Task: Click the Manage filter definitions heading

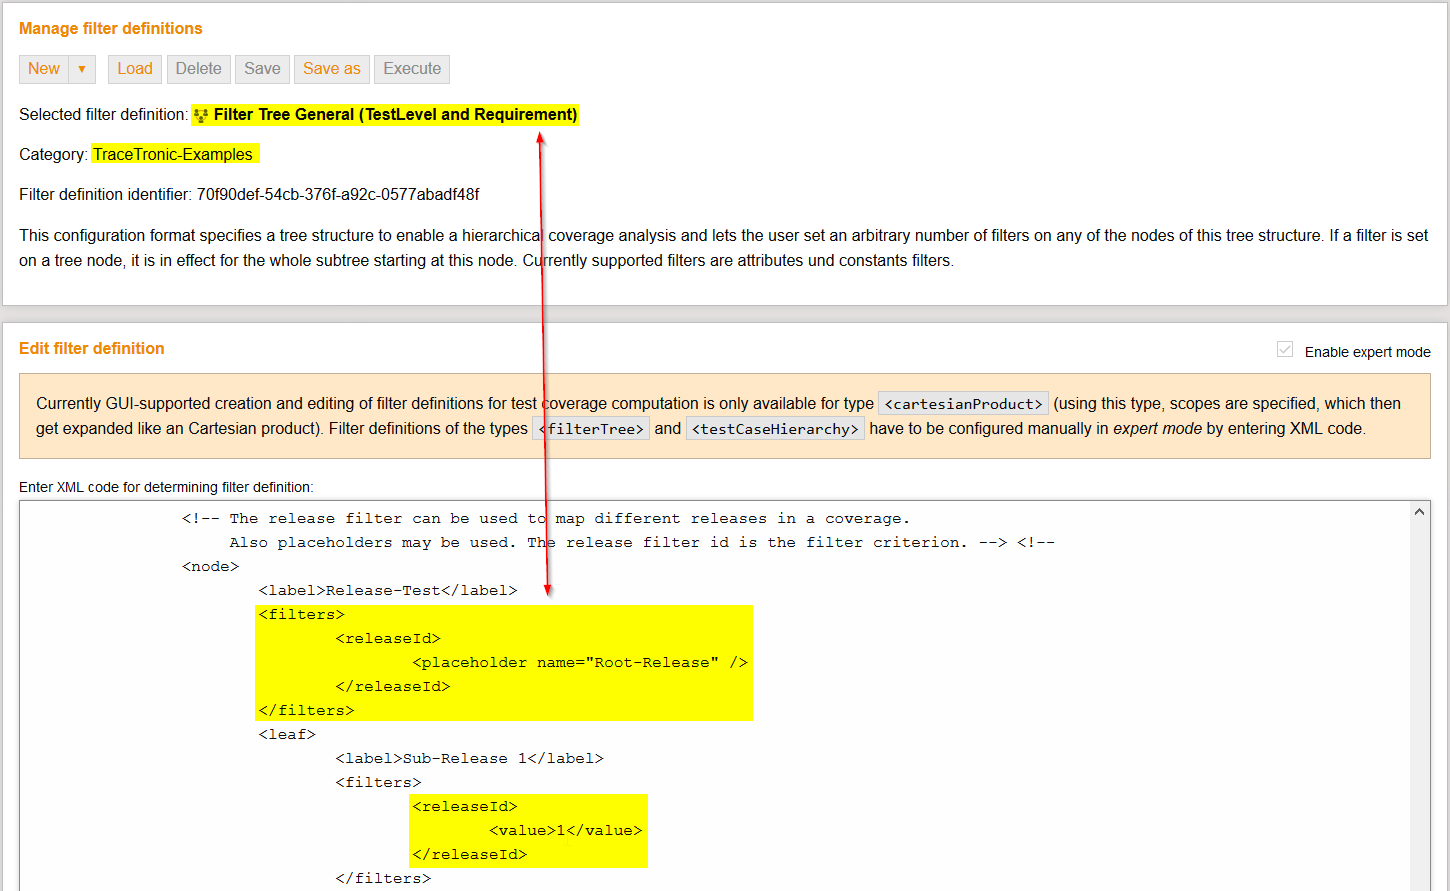Action: tap(111, 29)
